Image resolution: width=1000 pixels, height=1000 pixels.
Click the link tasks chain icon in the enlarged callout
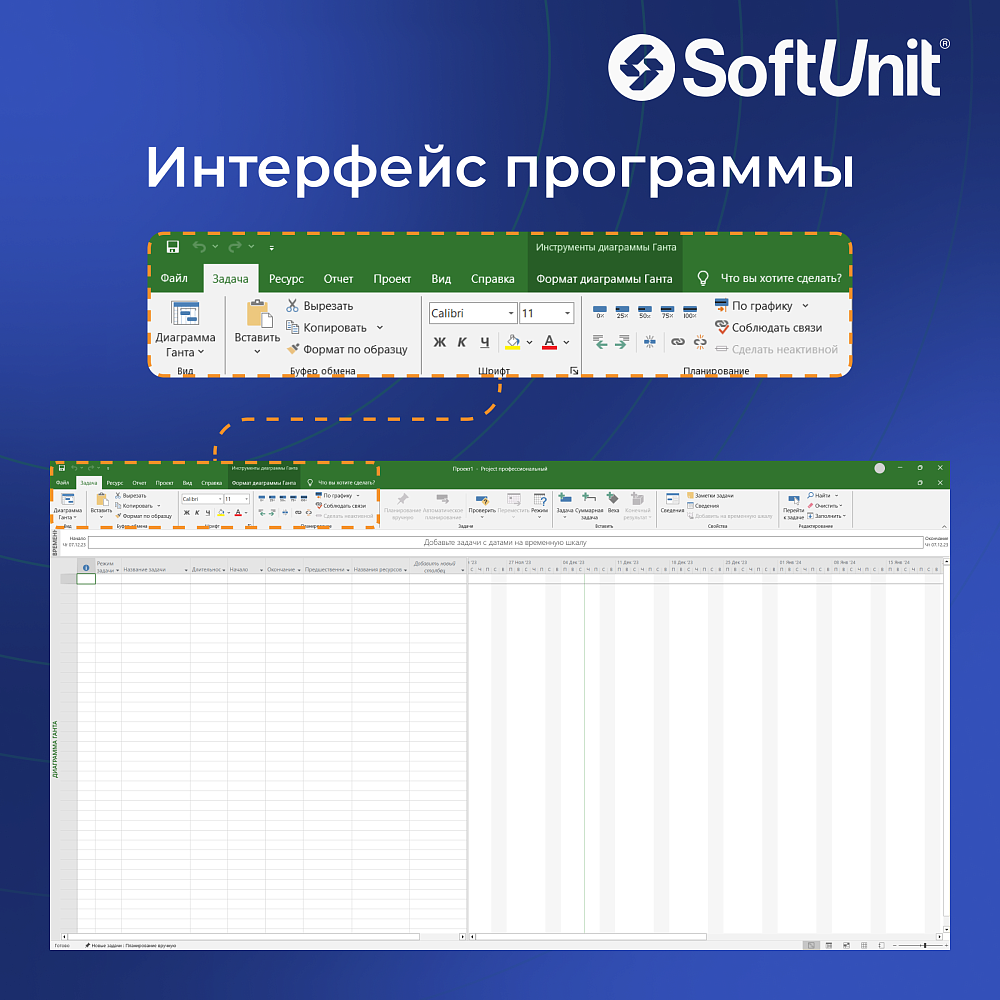pos(678,342)
